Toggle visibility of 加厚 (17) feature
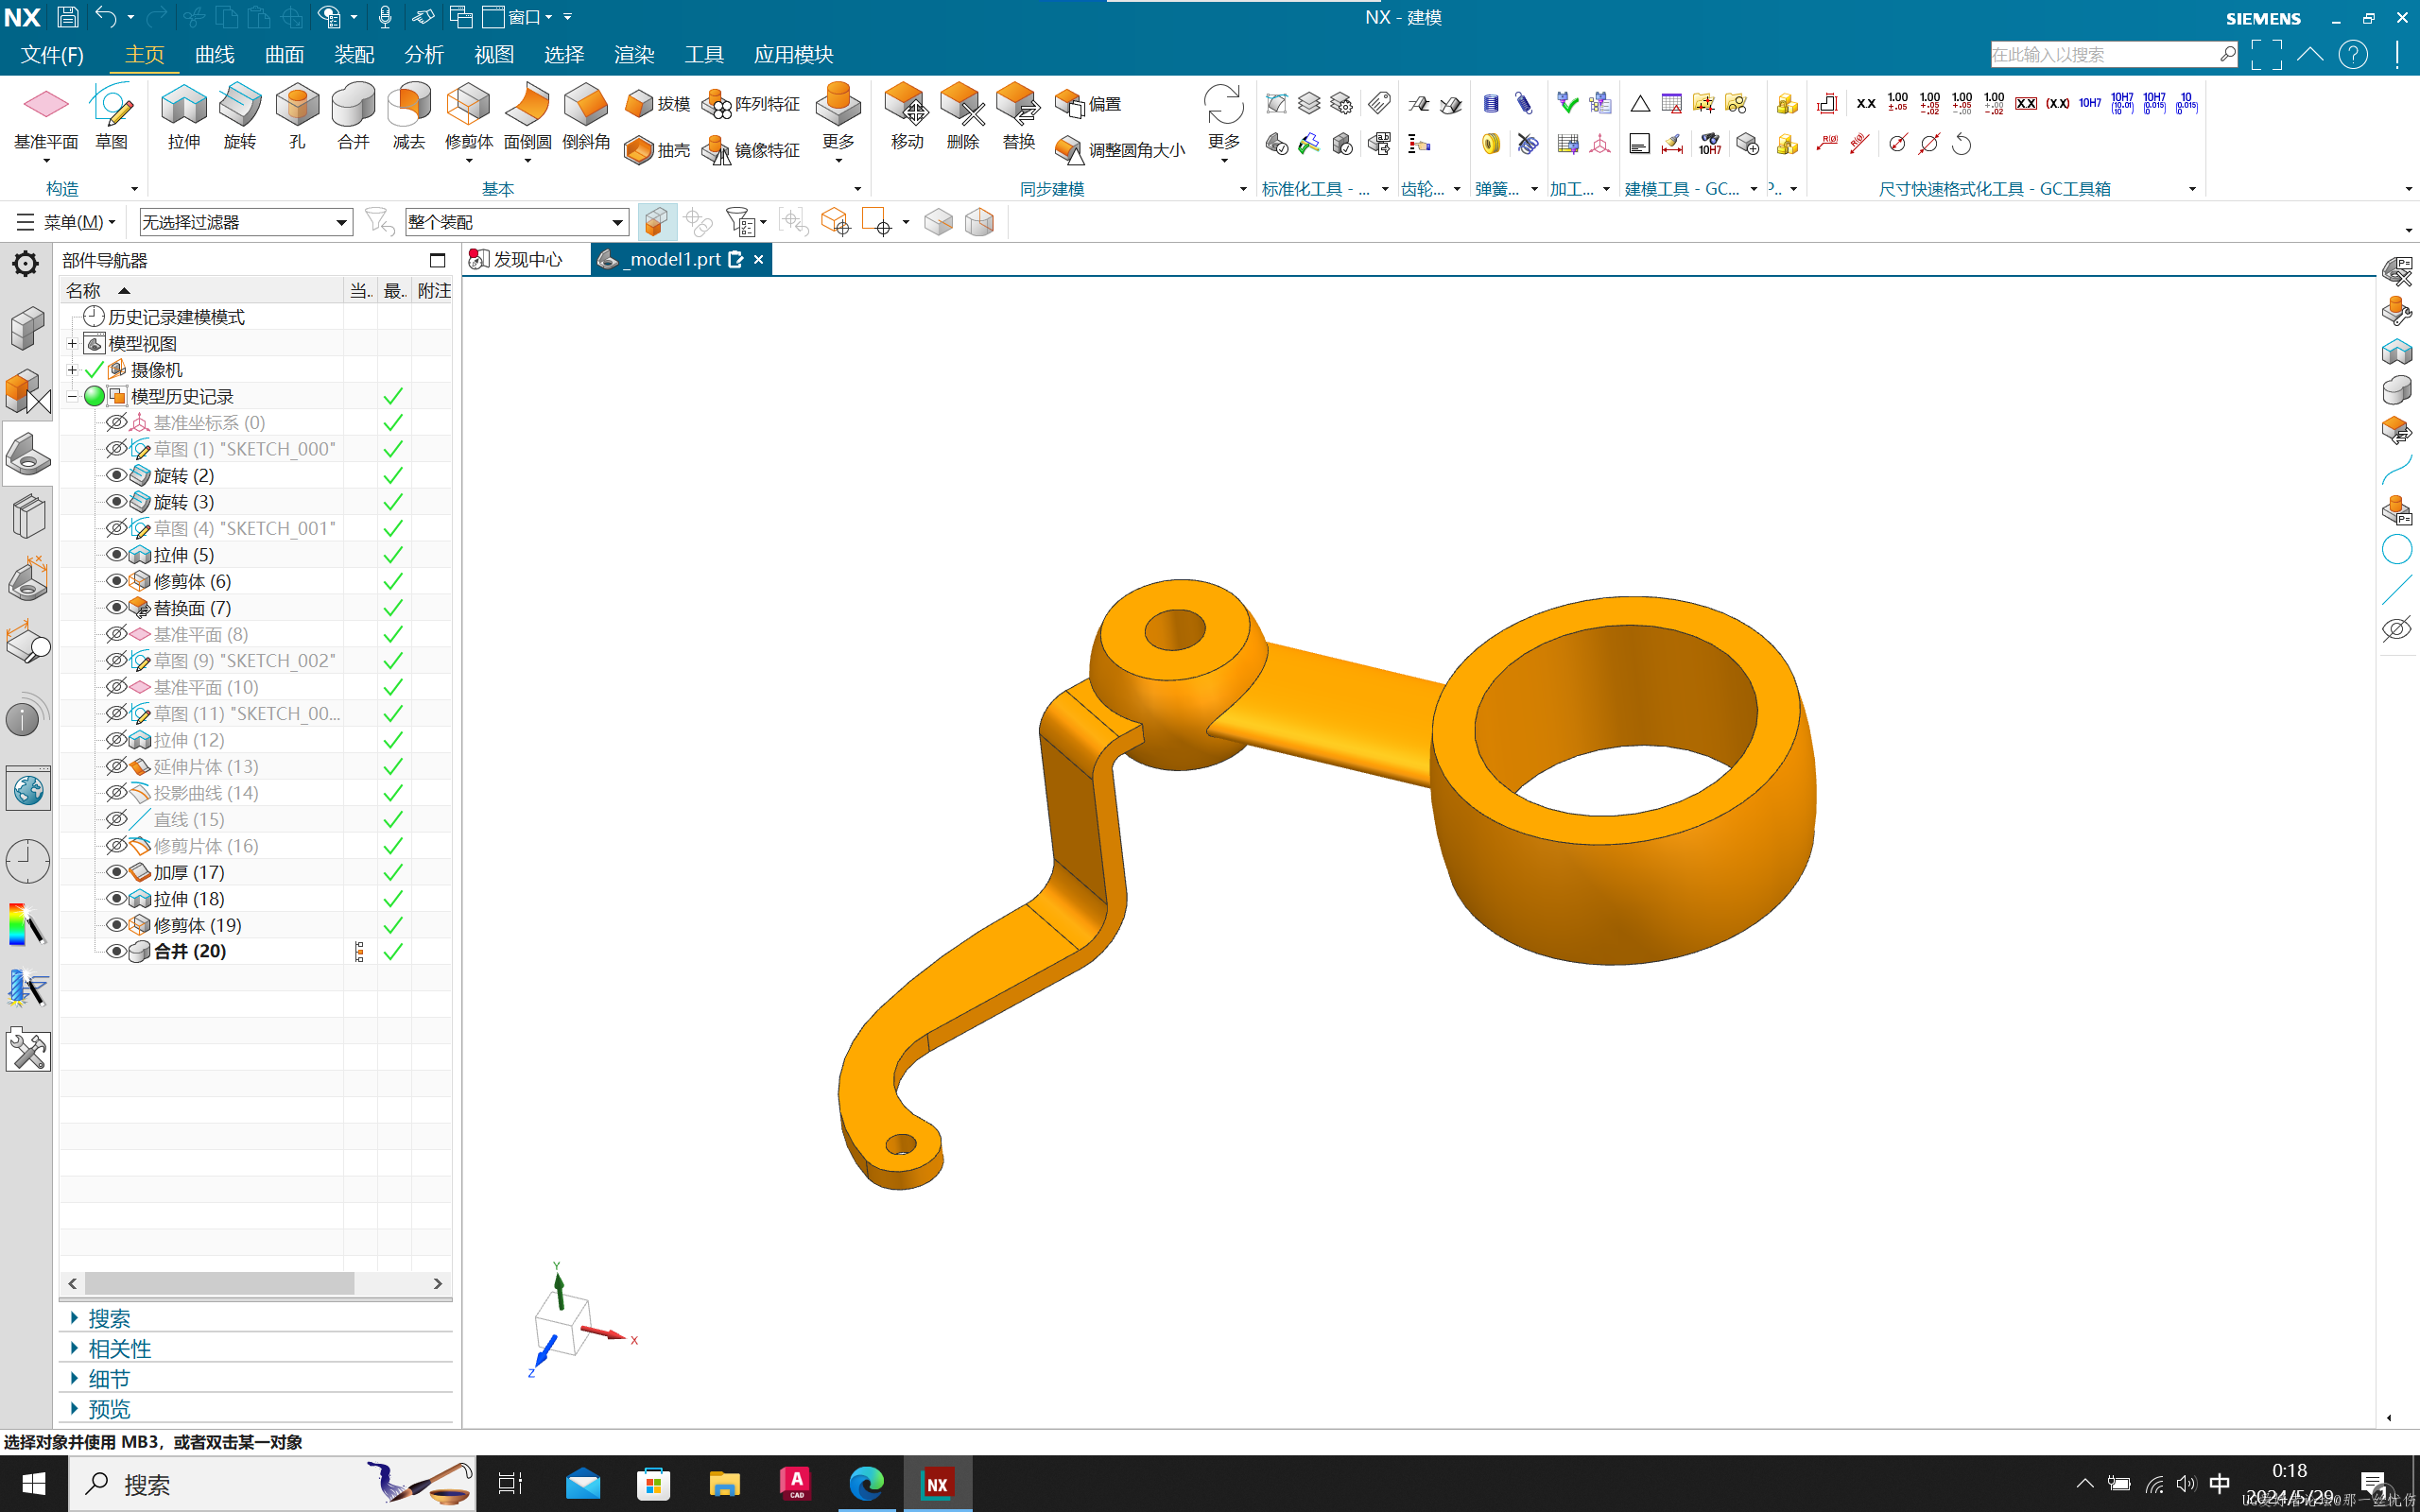The height and width of the screenshot is (1512, 2420). [x=116, y=872]
